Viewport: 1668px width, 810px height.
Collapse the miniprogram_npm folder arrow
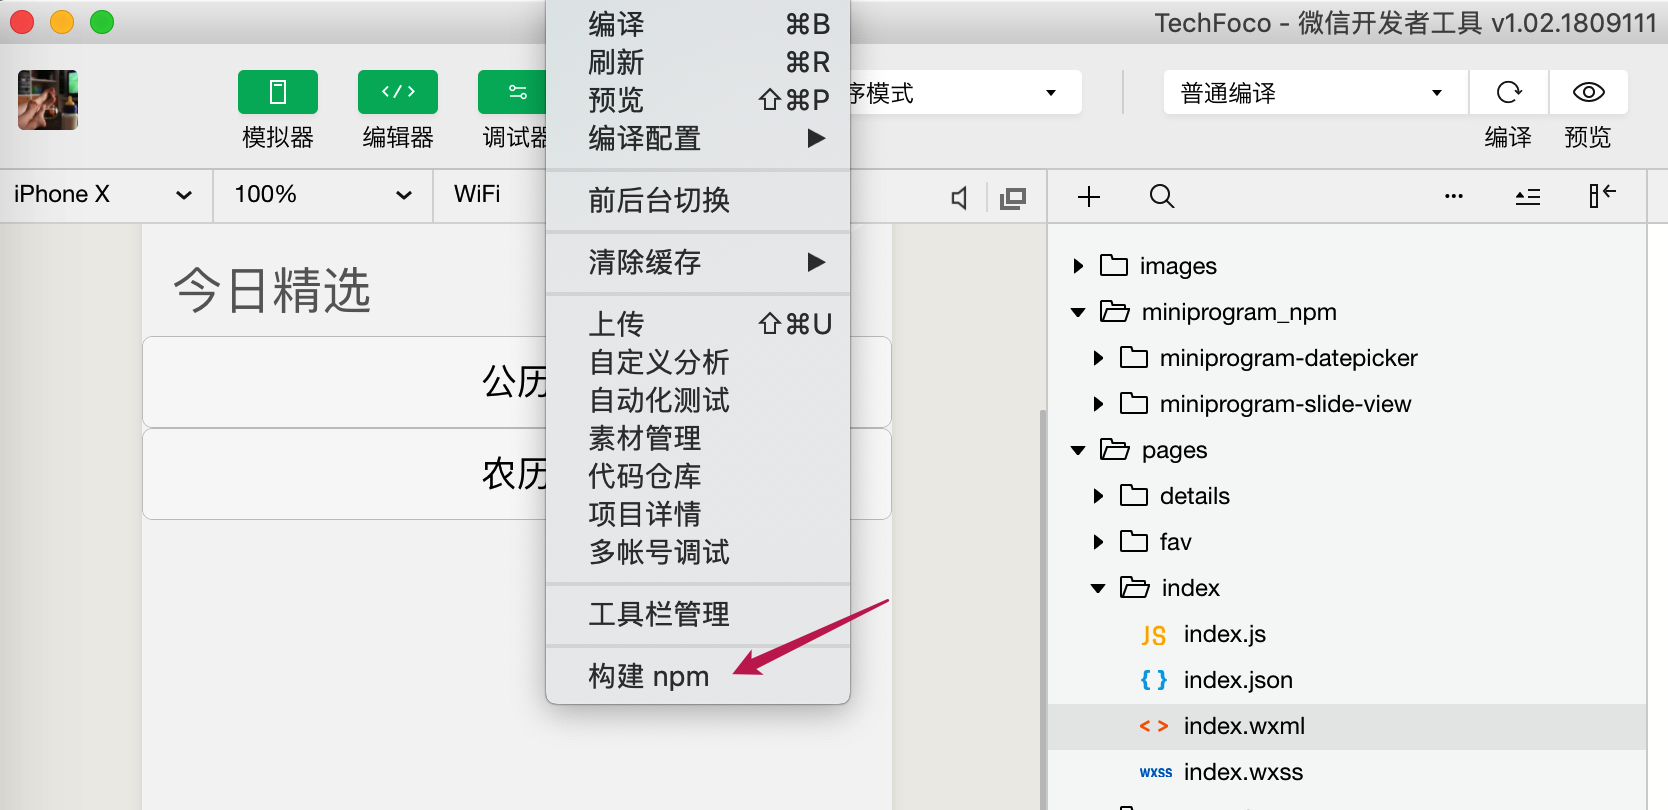pos(1078,312)
